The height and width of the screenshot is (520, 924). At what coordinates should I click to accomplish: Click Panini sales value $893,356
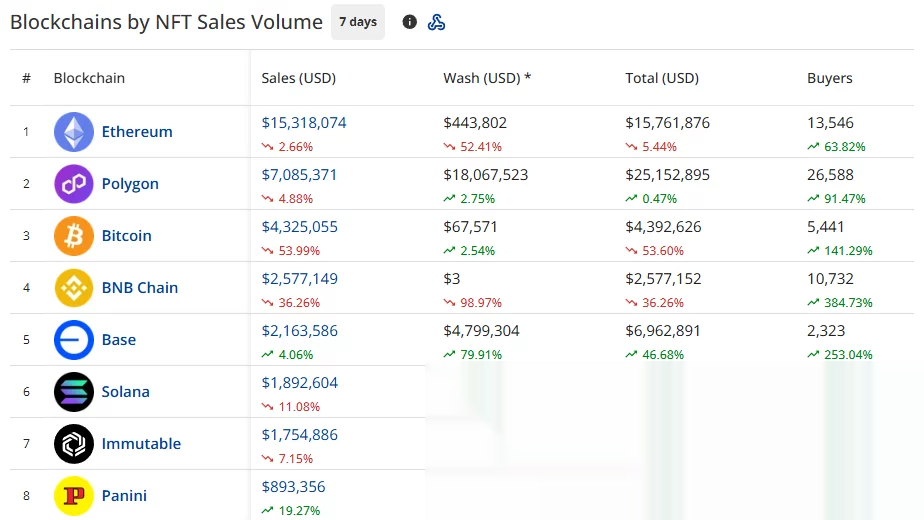tap(293, 486)
